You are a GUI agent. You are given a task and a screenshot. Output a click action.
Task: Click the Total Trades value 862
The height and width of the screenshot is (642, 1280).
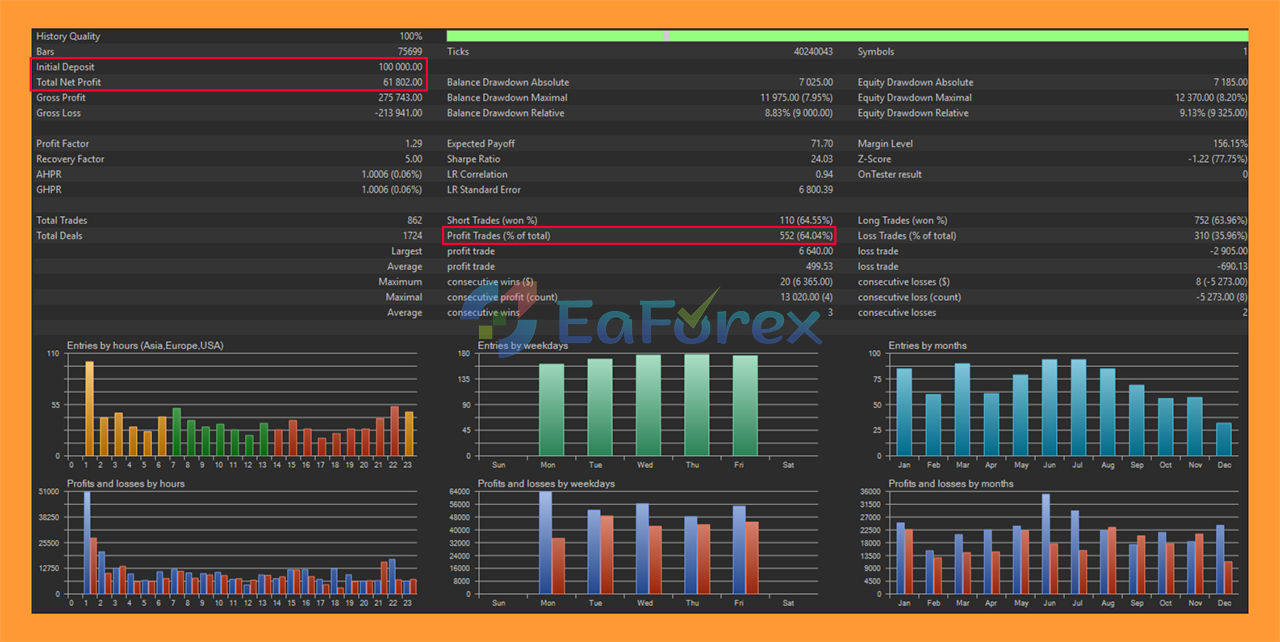tap(412, 220)
